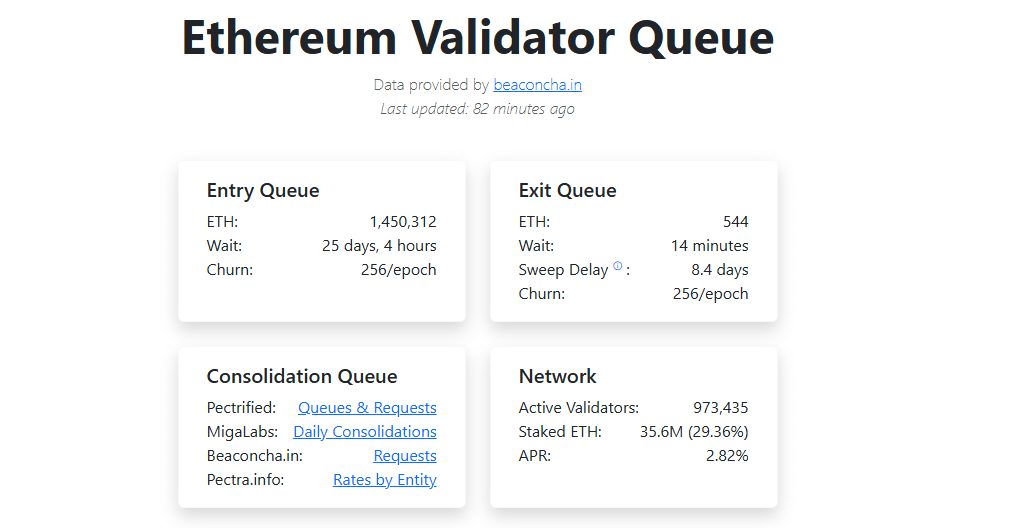The height and width of the screenshot is (528, 1023).
Task: Click the Entry Queue wait time value
Action: (379, 246)
